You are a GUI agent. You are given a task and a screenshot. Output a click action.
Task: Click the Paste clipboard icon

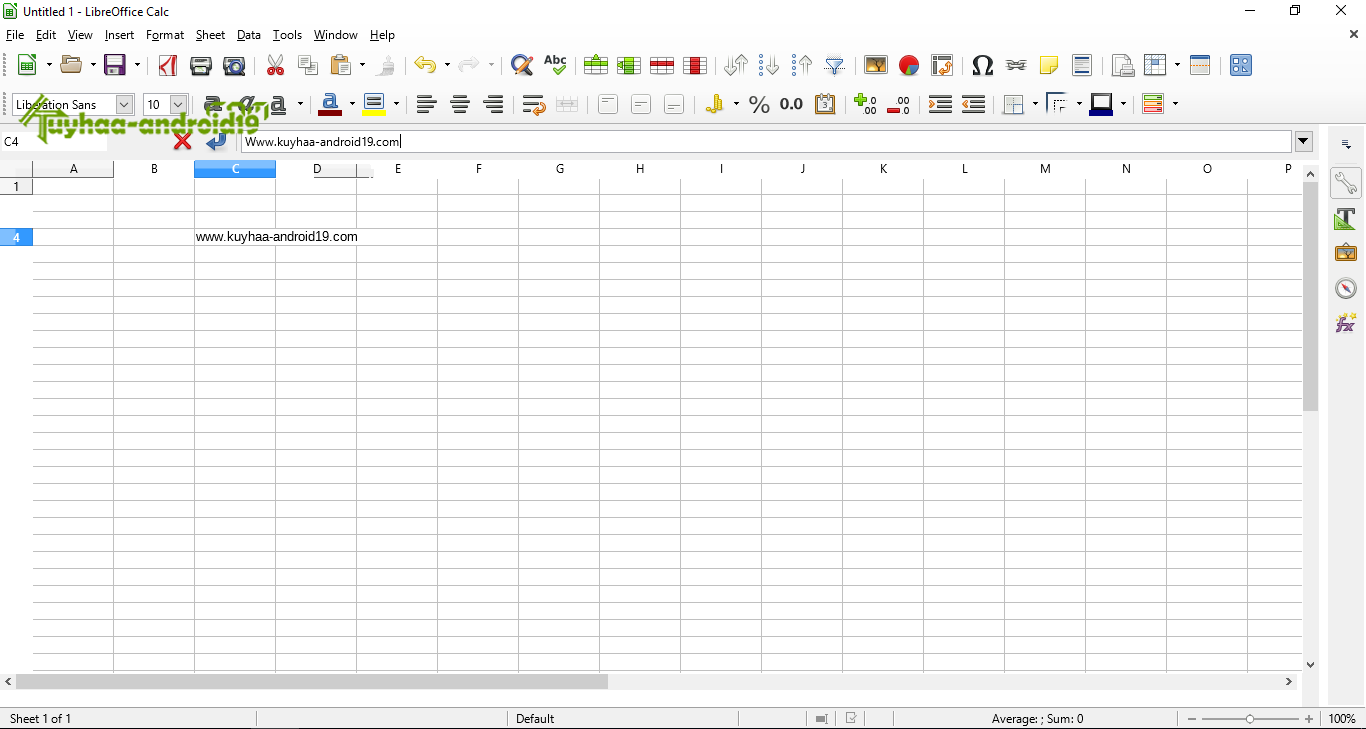(341, 65)
